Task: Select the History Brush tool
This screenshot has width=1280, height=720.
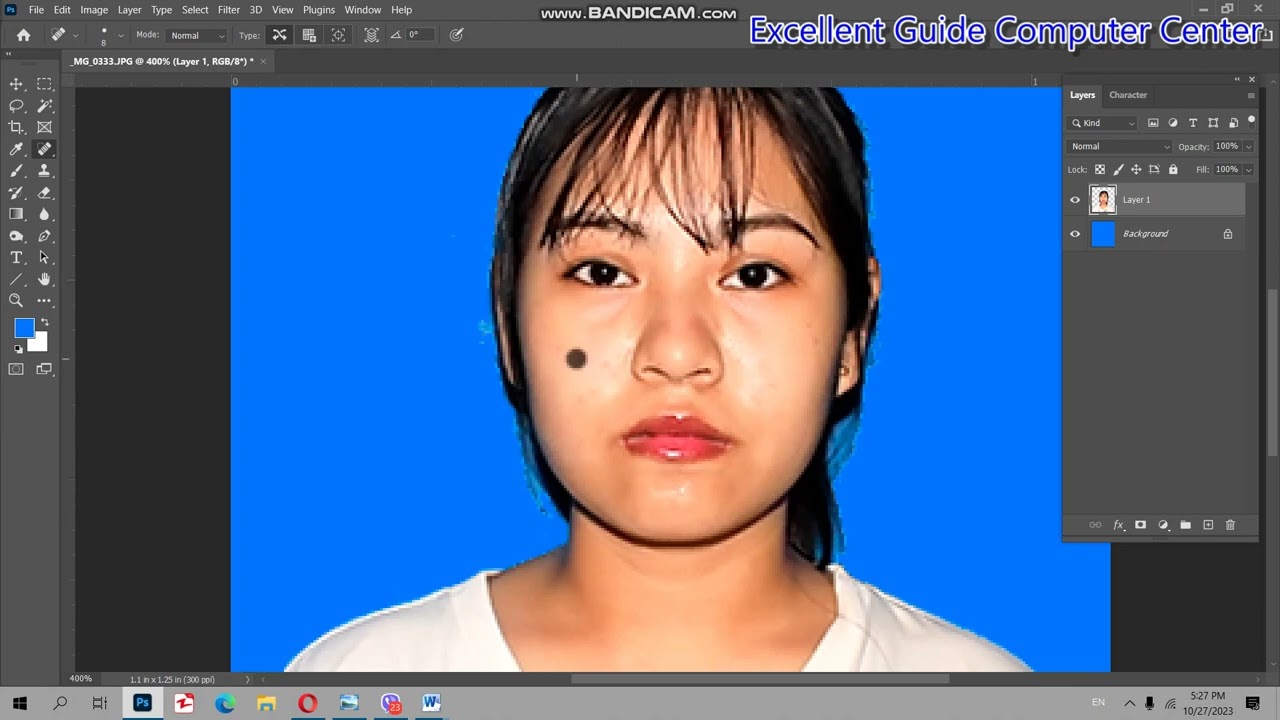Action: (x=16, y=193)
